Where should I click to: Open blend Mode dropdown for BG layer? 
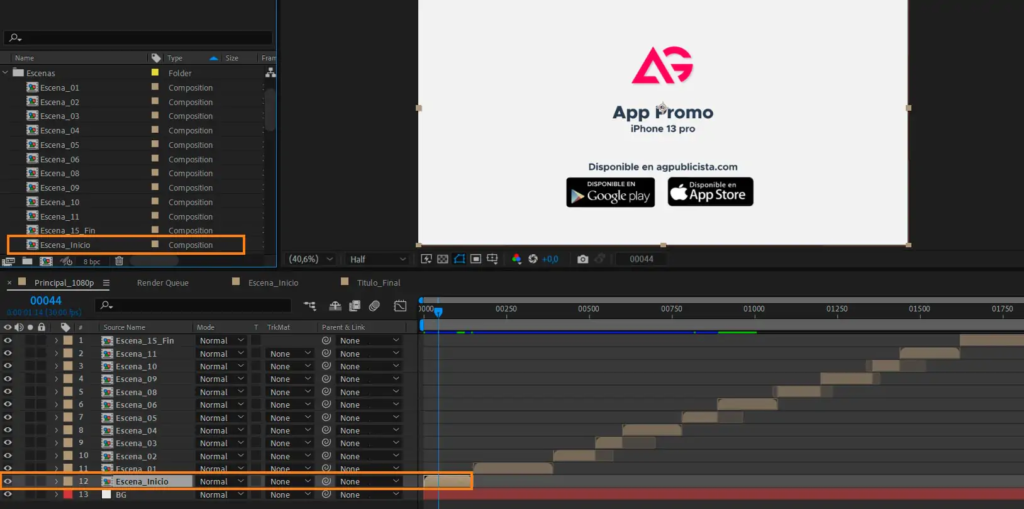coord(221,495)
